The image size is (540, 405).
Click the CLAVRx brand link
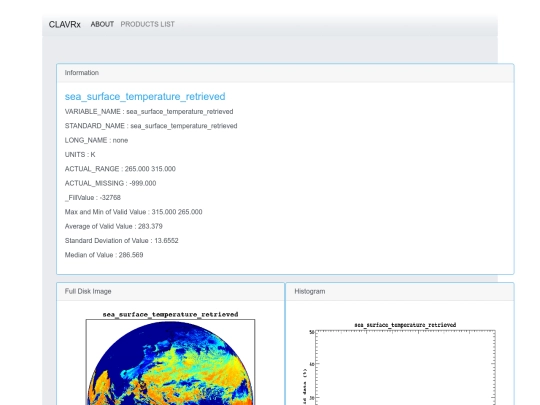(x=64, y=24)
